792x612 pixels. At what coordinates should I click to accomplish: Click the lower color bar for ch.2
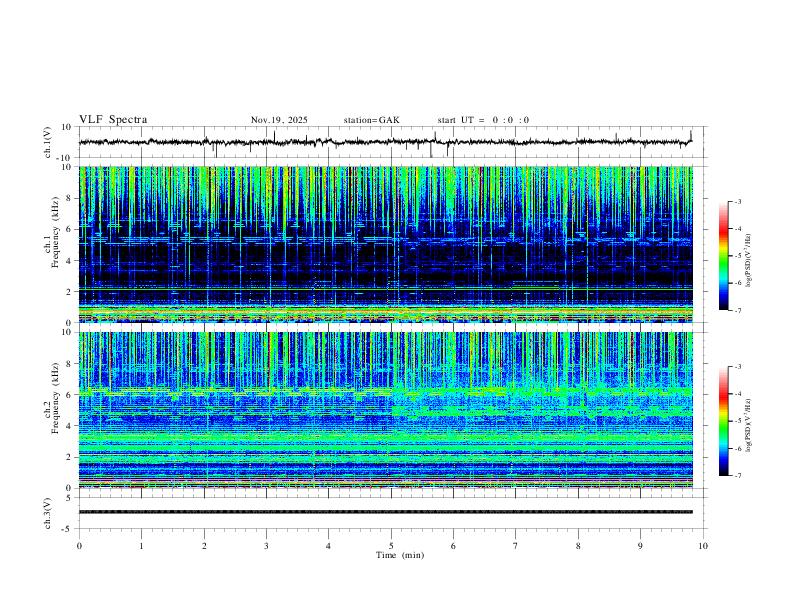723,421
